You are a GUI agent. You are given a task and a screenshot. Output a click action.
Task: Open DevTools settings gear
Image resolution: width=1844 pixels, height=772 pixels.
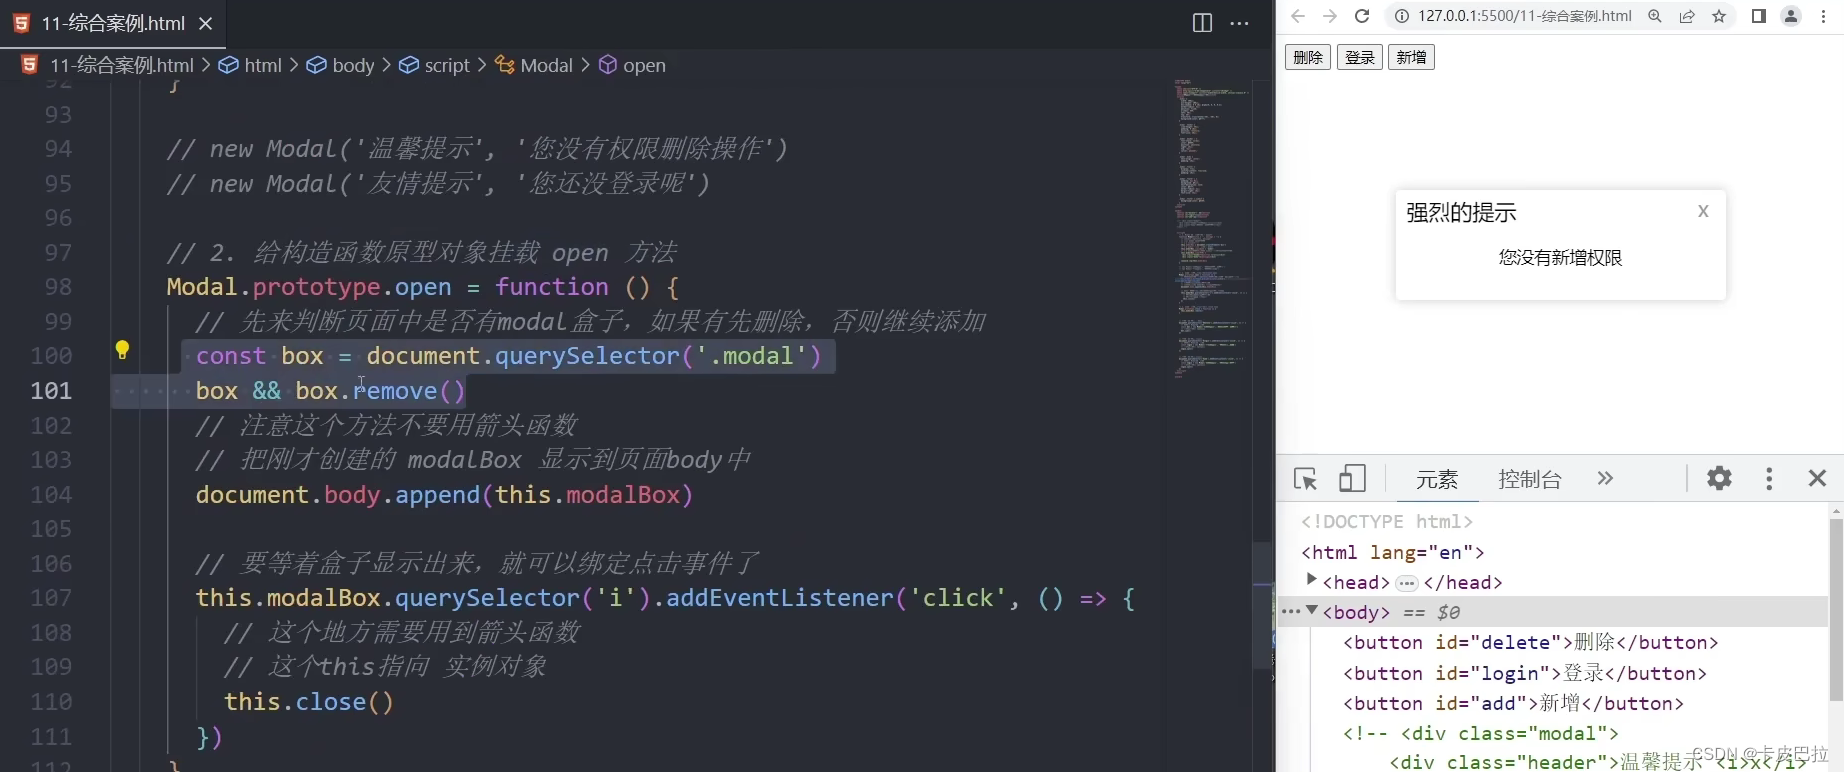coord(1719,478)
